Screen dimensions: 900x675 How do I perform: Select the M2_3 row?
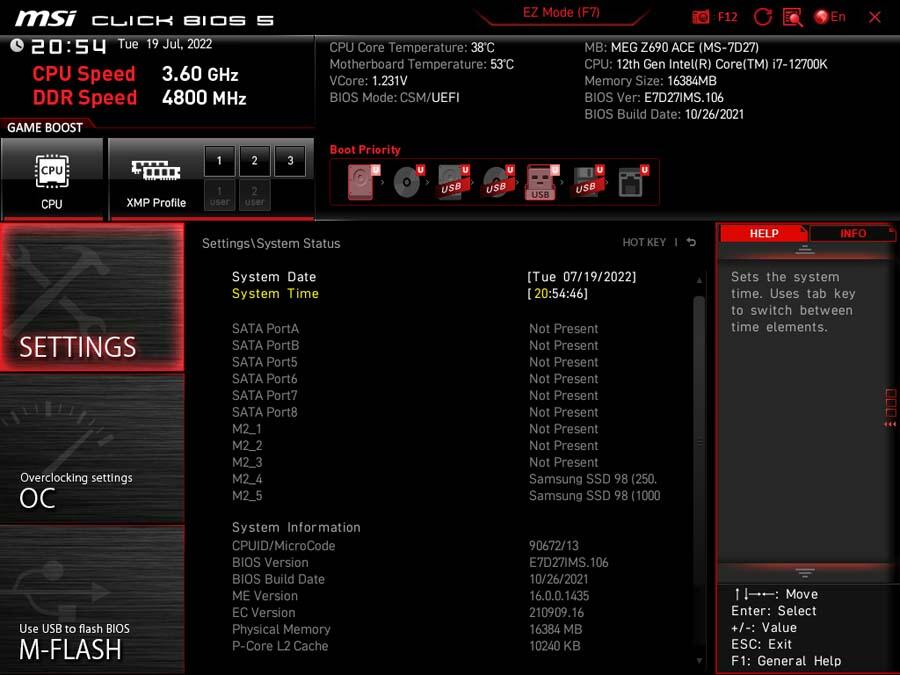[x=446, y=461]
